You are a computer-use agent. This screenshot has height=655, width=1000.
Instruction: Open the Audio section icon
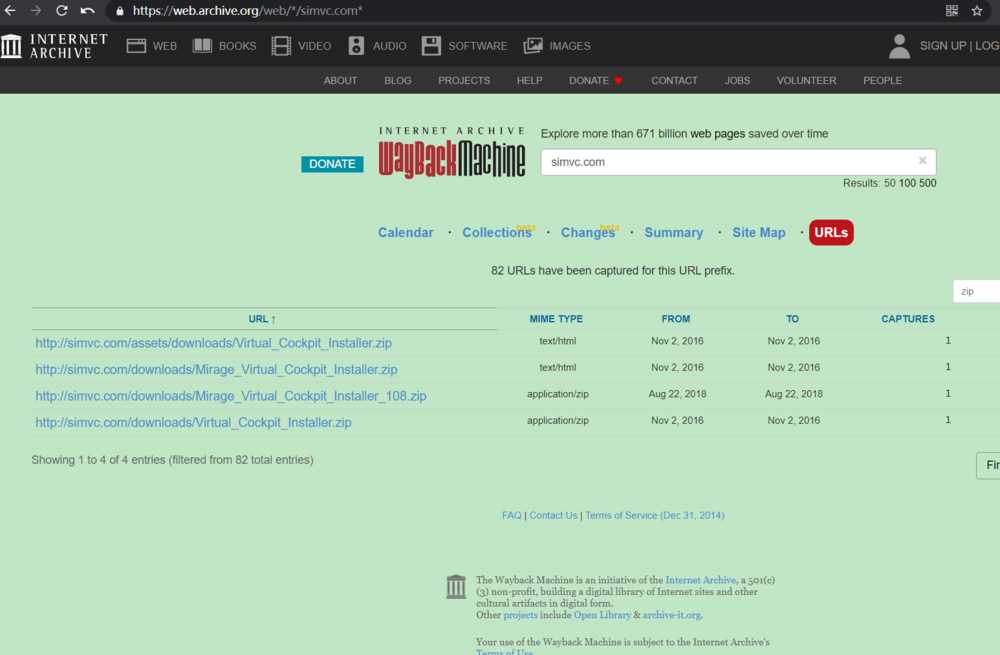[357, 46]
